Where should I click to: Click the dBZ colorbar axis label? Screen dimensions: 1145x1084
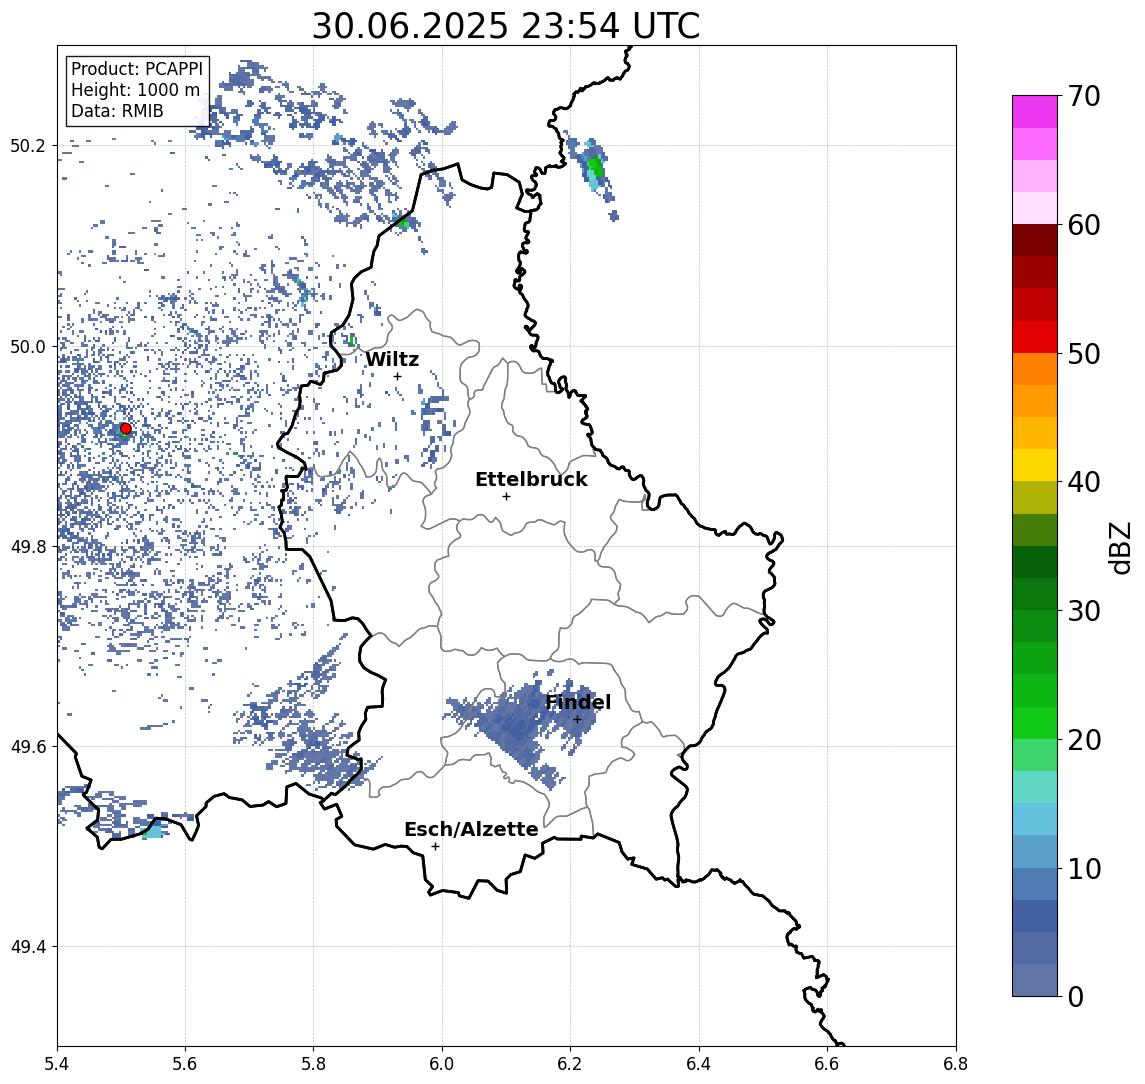point(1120,547)
